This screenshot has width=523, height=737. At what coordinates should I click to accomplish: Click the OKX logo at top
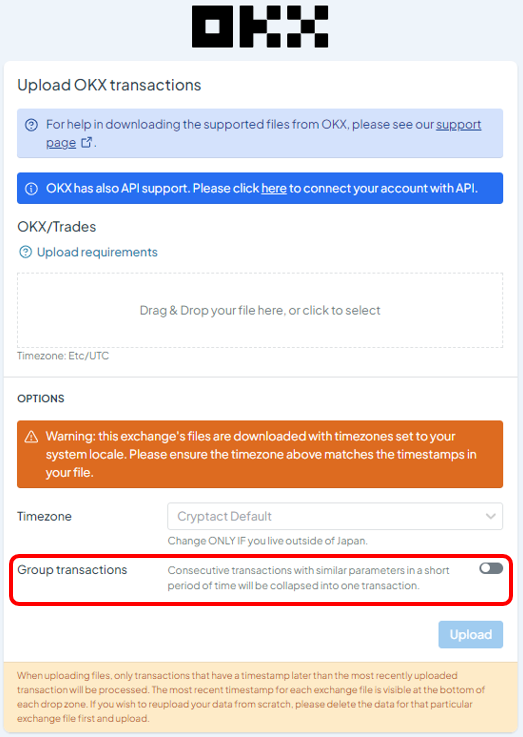(x=260, y=27)
